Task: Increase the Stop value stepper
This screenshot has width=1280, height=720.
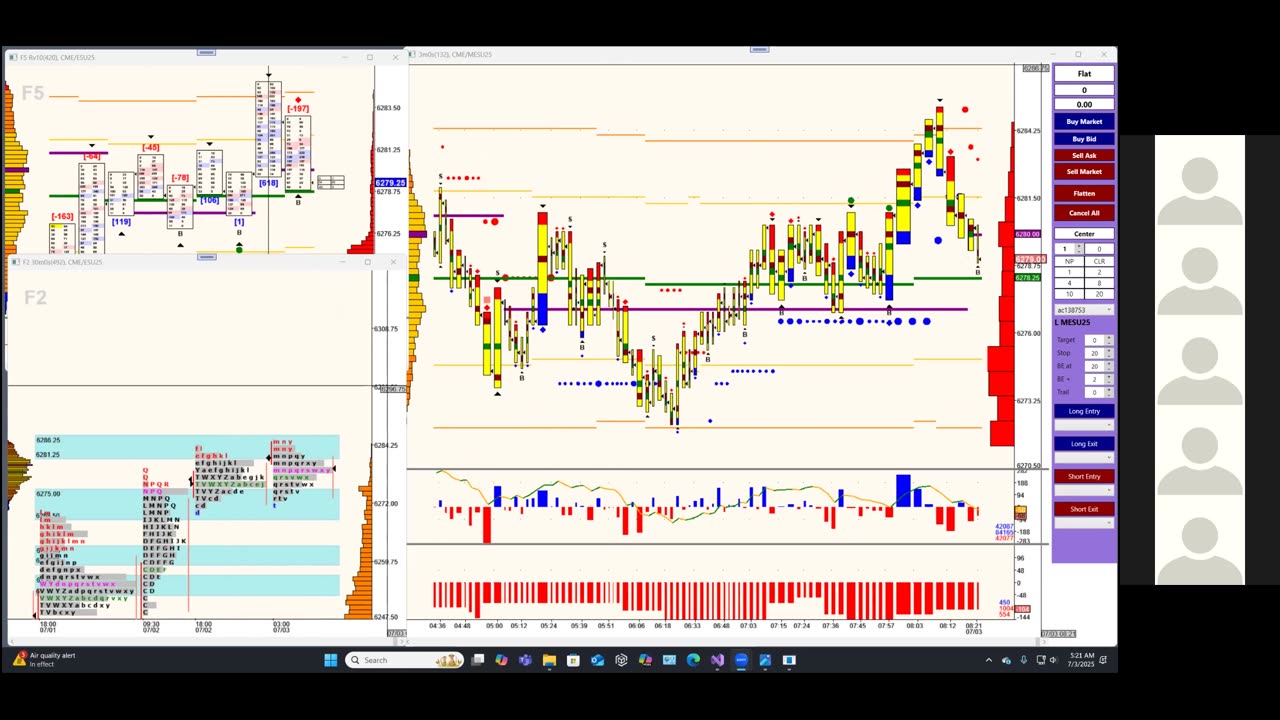Action: (x=1109, y=350)
